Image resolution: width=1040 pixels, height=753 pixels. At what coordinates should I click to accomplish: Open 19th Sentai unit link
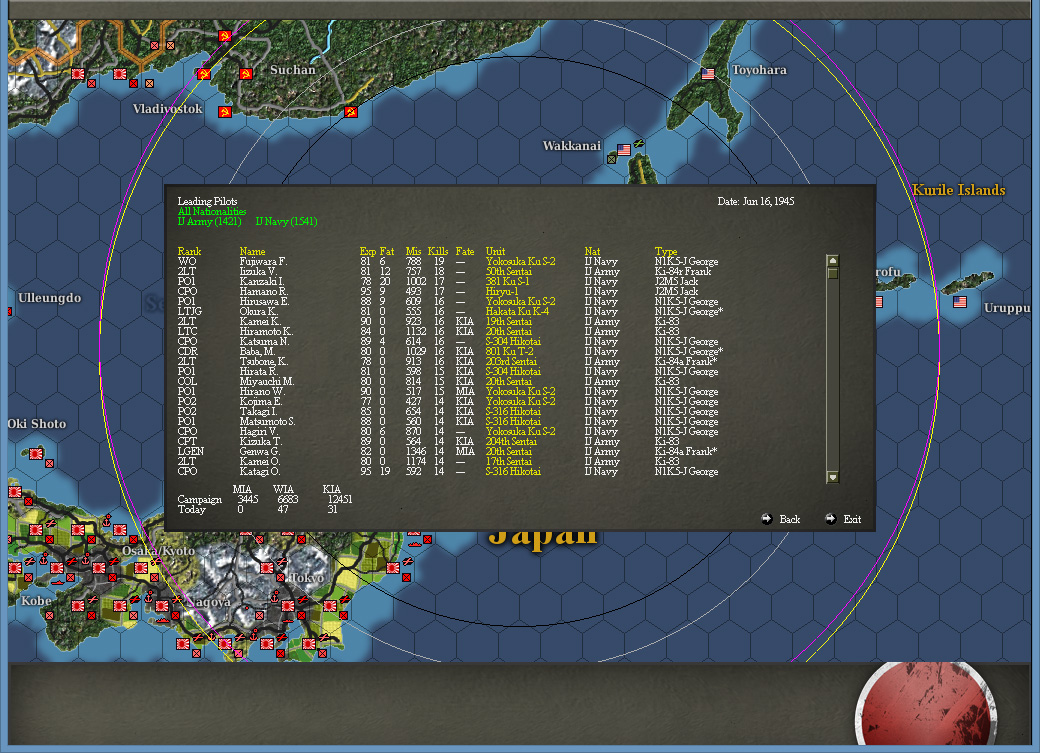pyautogui.click(x=509, y=321)
